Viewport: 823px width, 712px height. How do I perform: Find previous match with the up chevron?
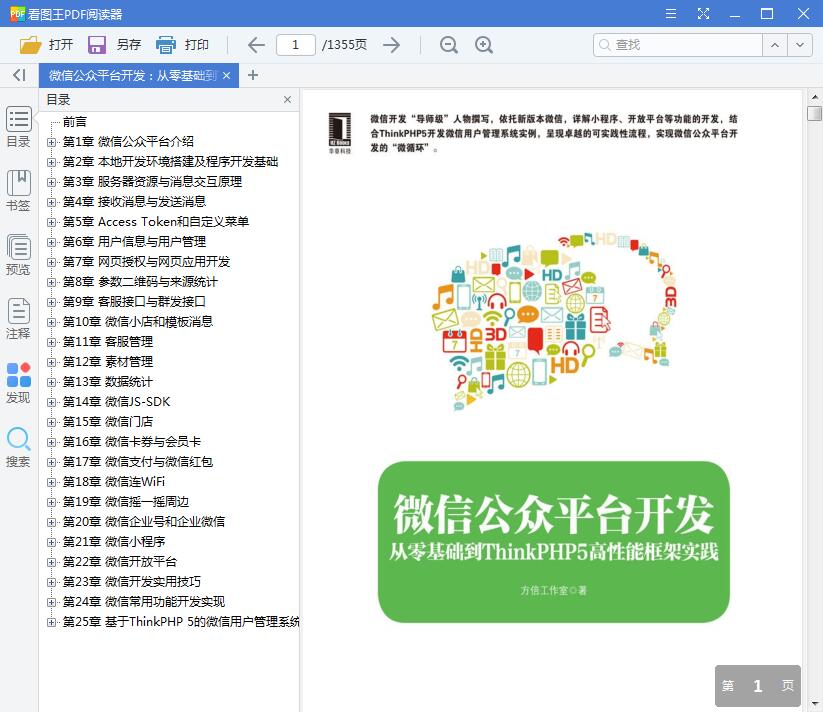(775, 45)
